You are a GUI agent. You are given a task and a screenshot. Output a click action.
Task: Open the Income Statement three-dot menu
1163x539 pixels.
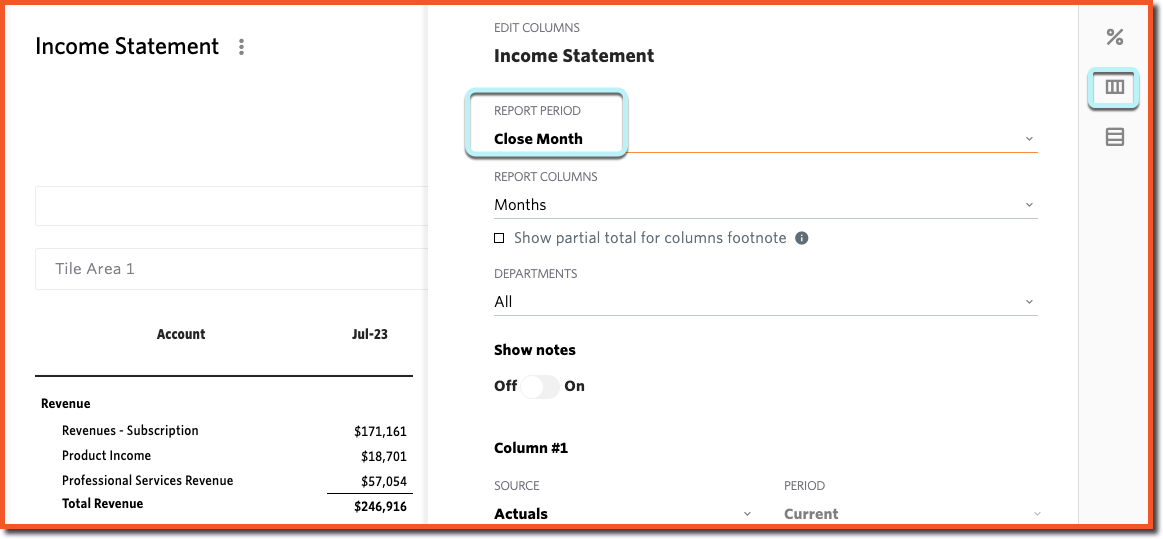coord(241,47)
